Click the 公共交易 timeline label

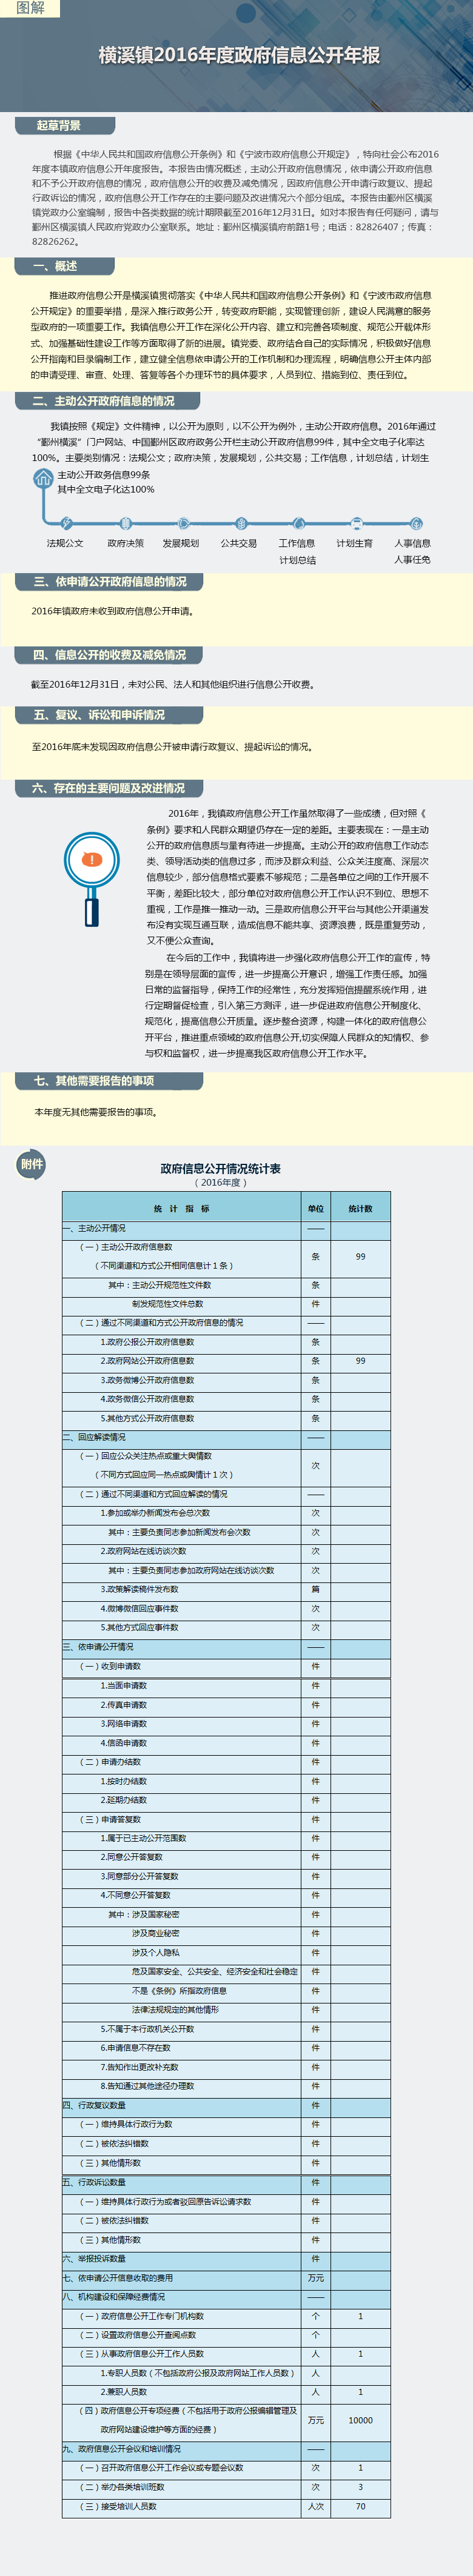pos(239,544)
